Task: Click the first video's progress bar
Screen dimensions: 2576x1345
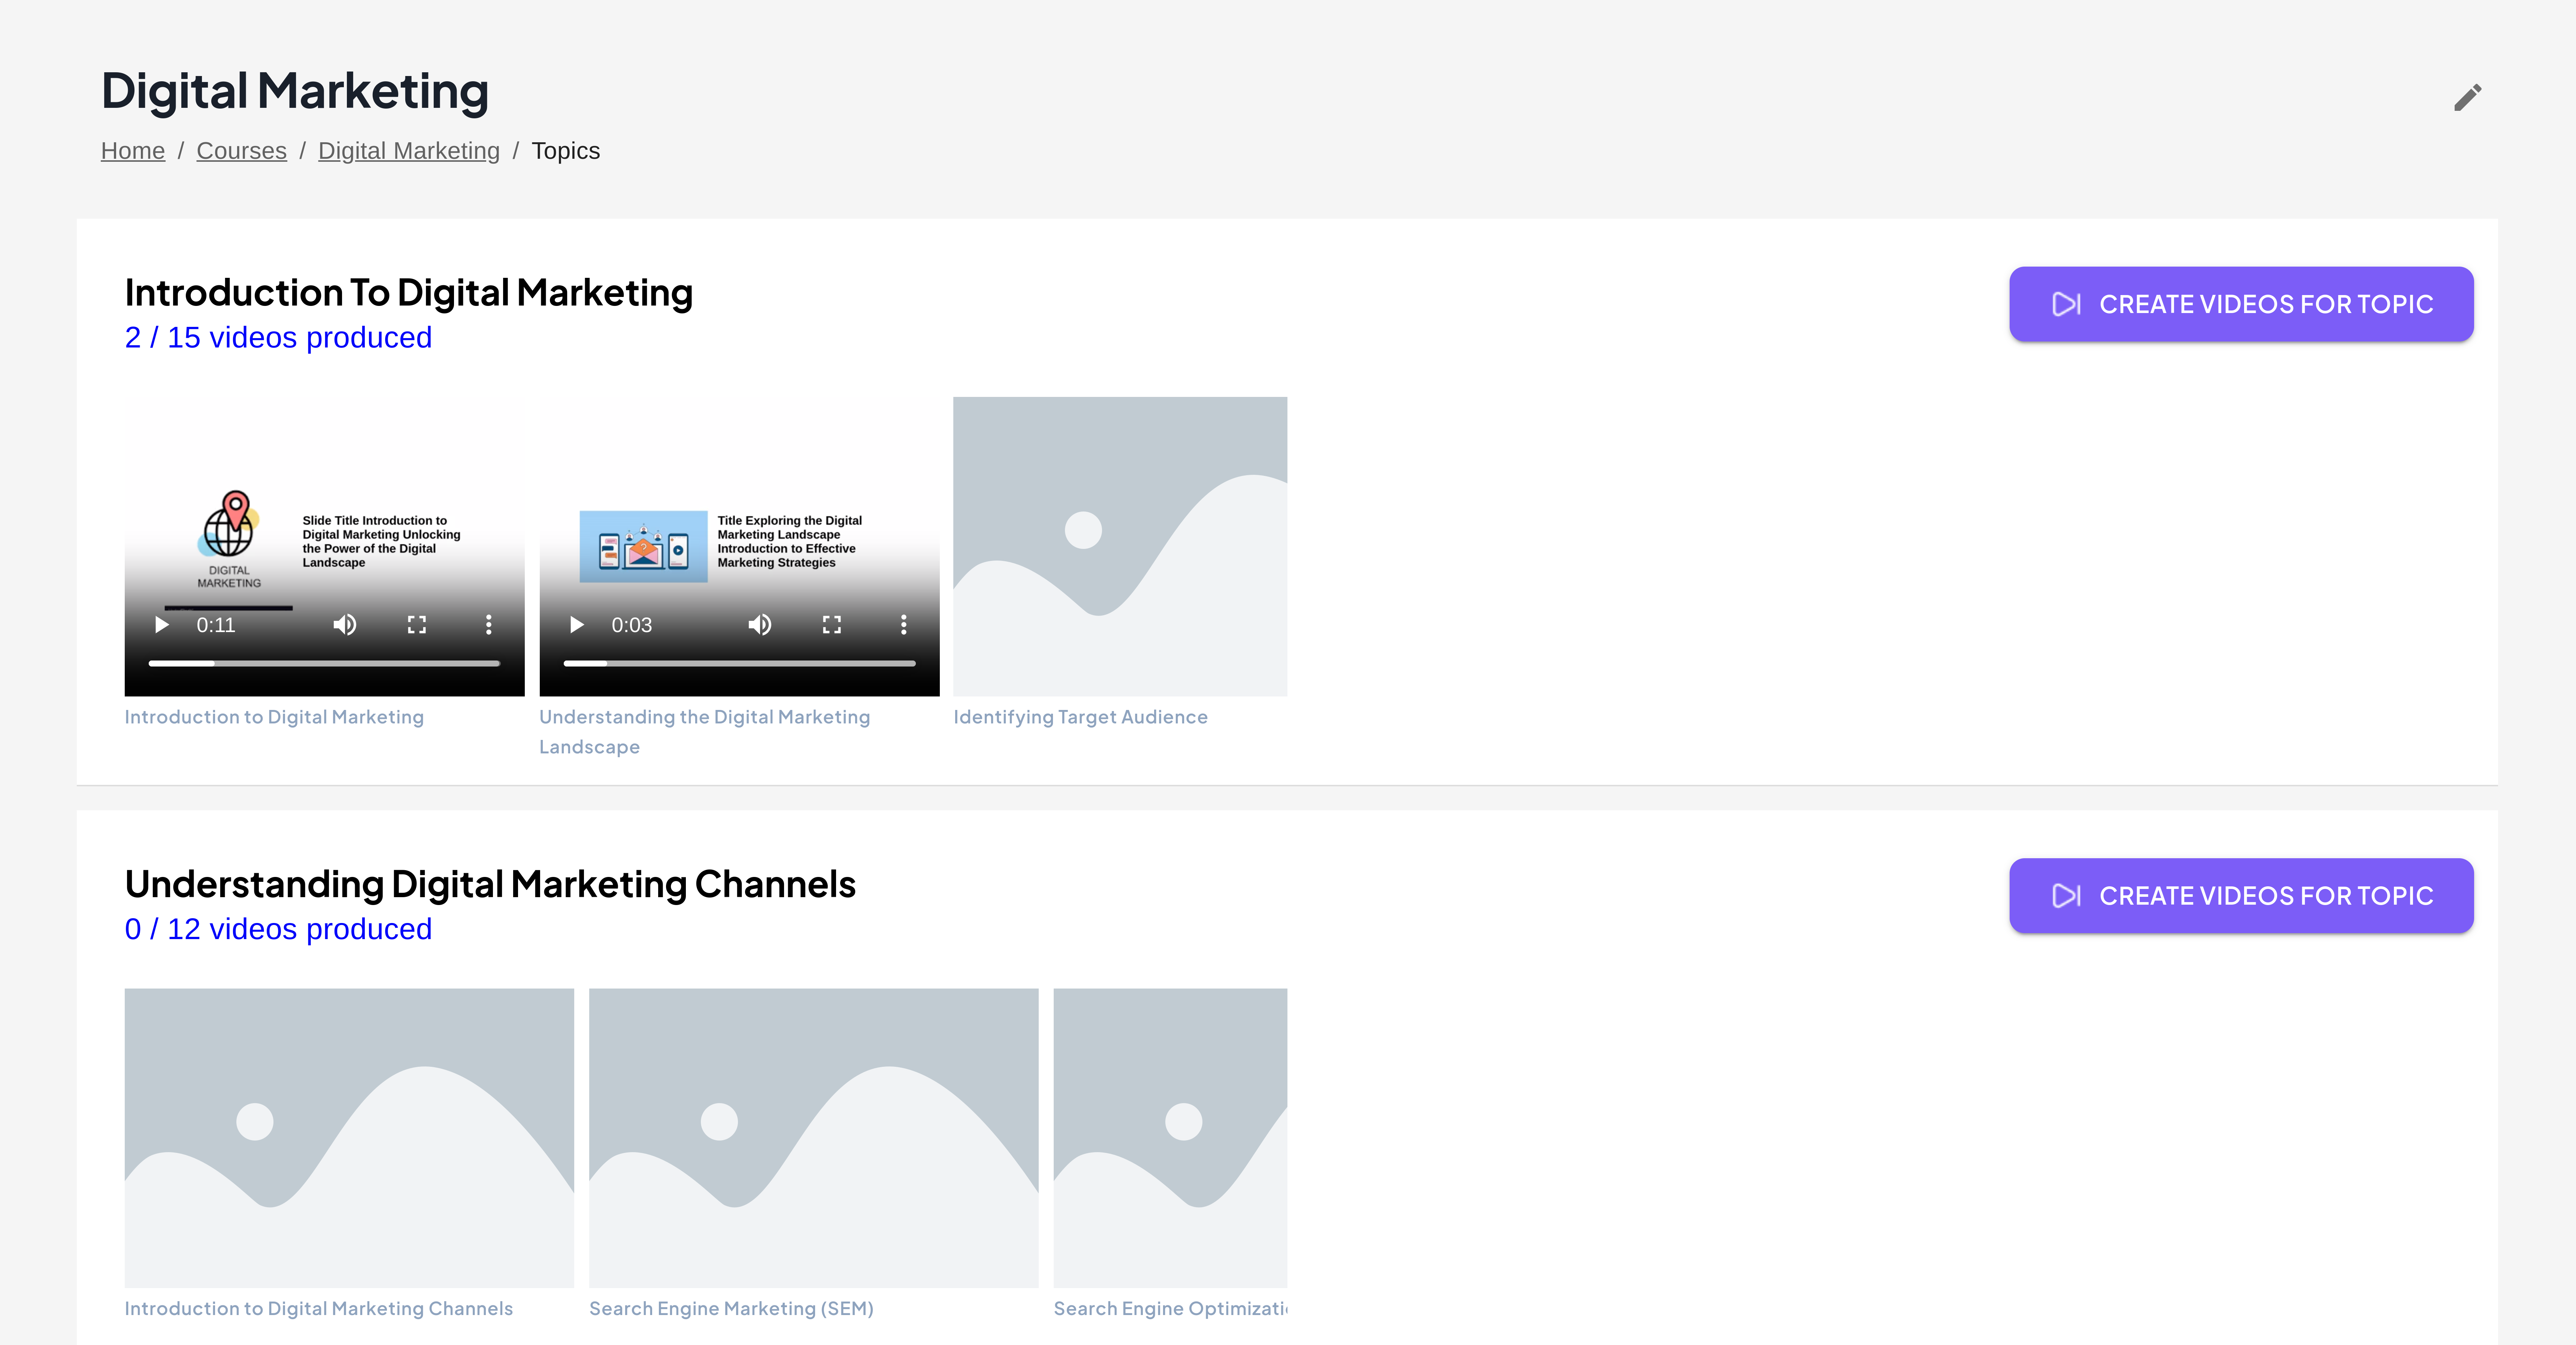Action: pos(324,663)
